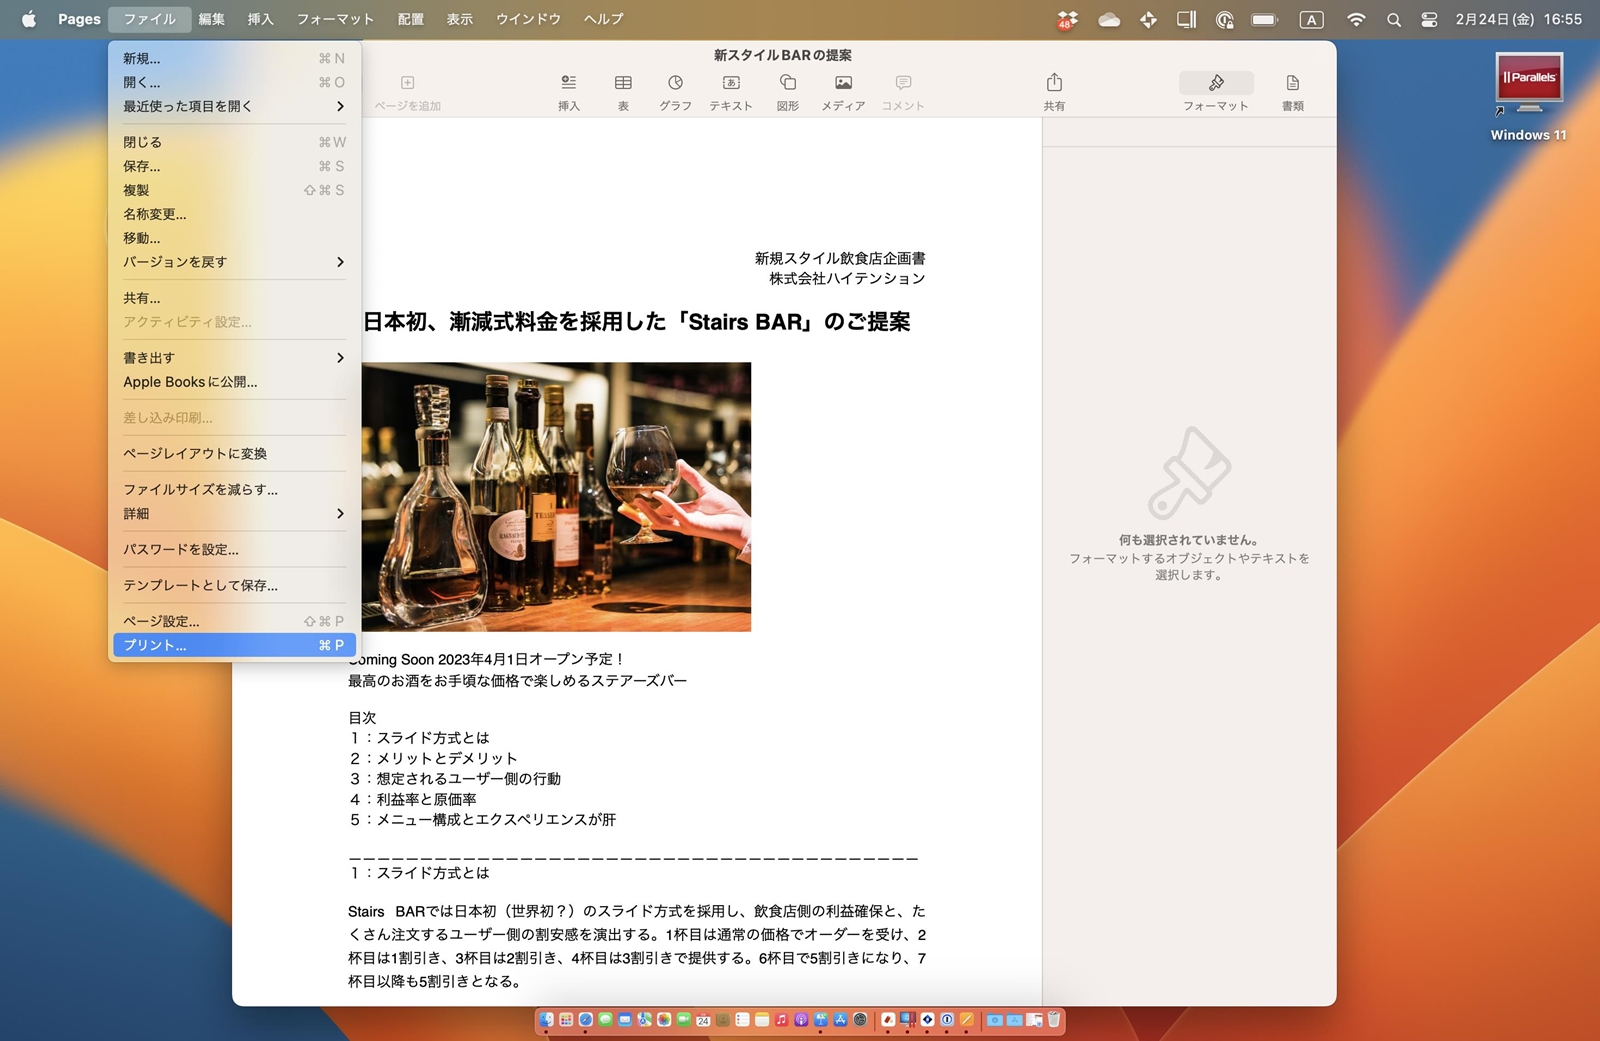1600x1041 pixels.
Task: Open the 編集 menu
Action: coord(211,19)
